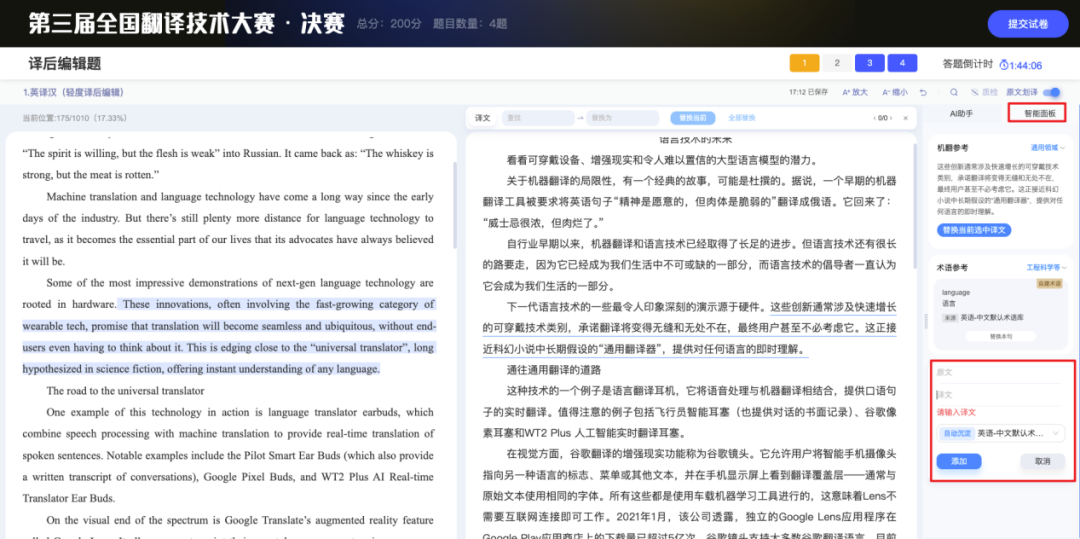1080x539 pixels.
Task: Click the 译文 term input field
Action: coord(999,395)
